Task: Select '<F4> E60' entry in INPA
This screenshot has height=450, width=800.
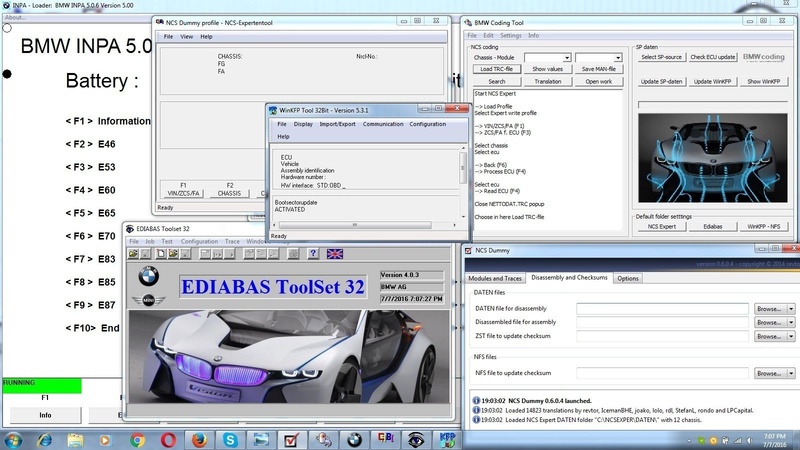Action: point(90,190)
